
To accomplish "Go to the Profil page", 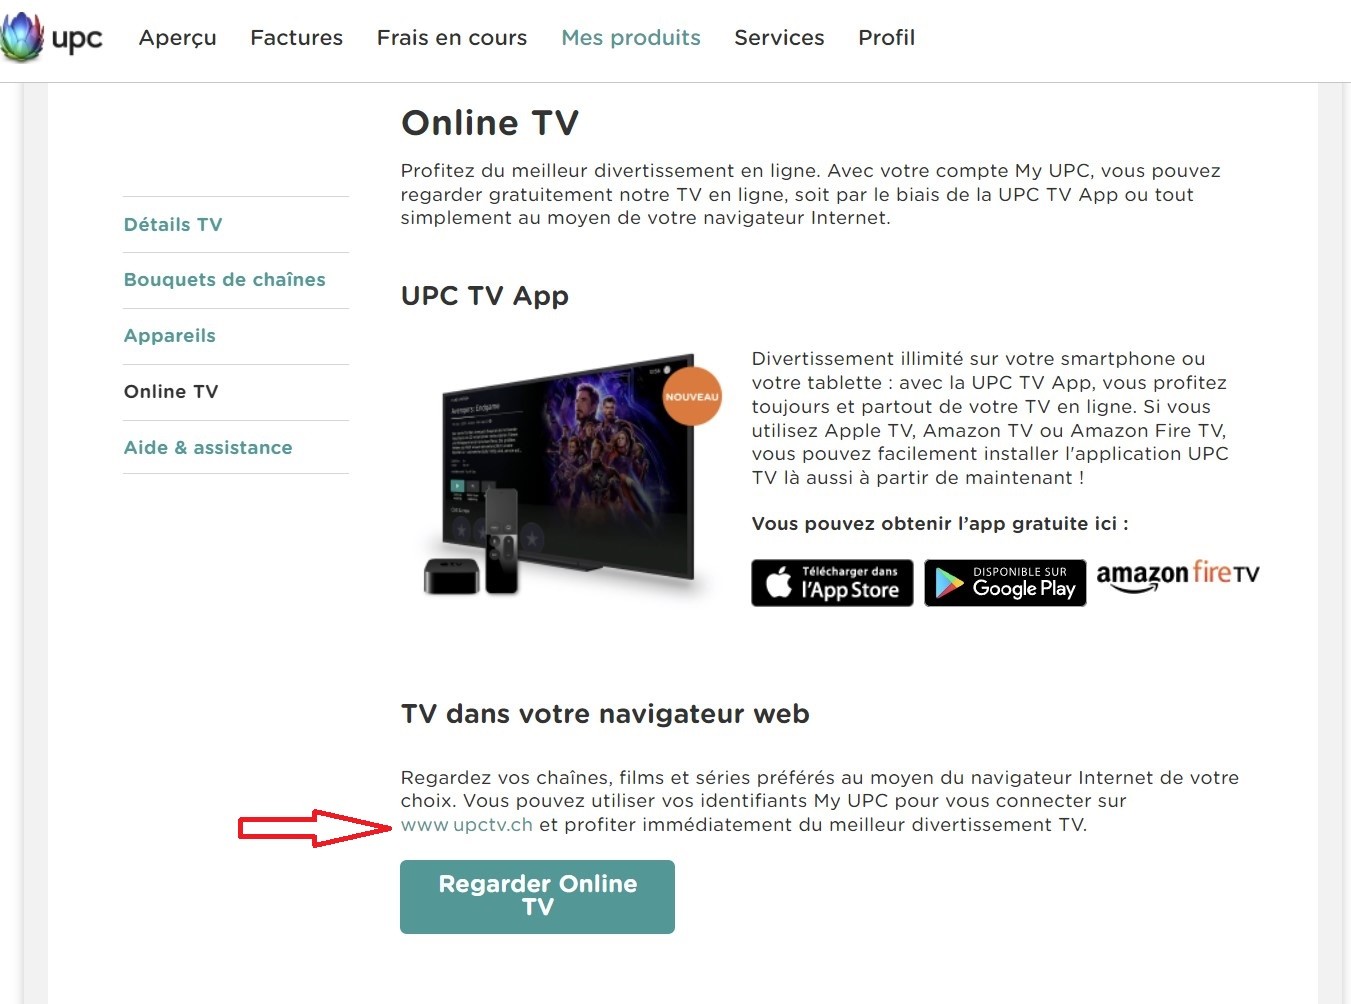I will [x=886, y=38].
